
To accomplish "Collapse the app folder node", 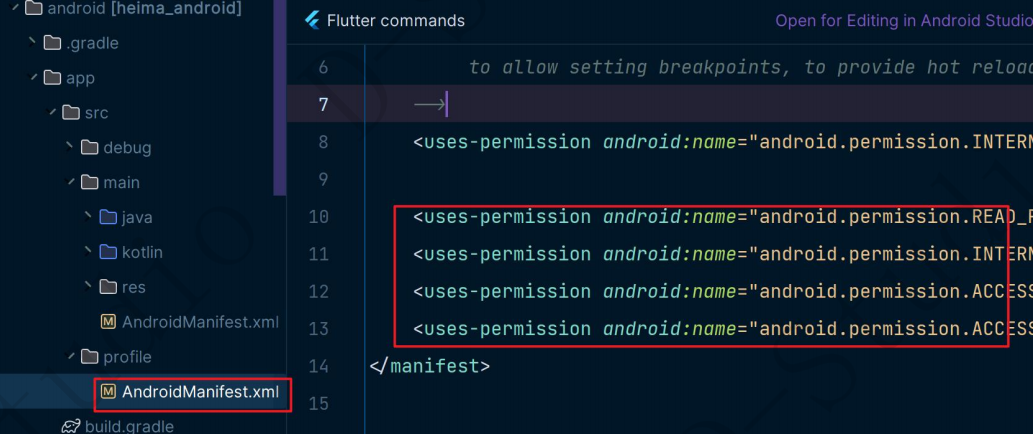I will coord(33,78).
